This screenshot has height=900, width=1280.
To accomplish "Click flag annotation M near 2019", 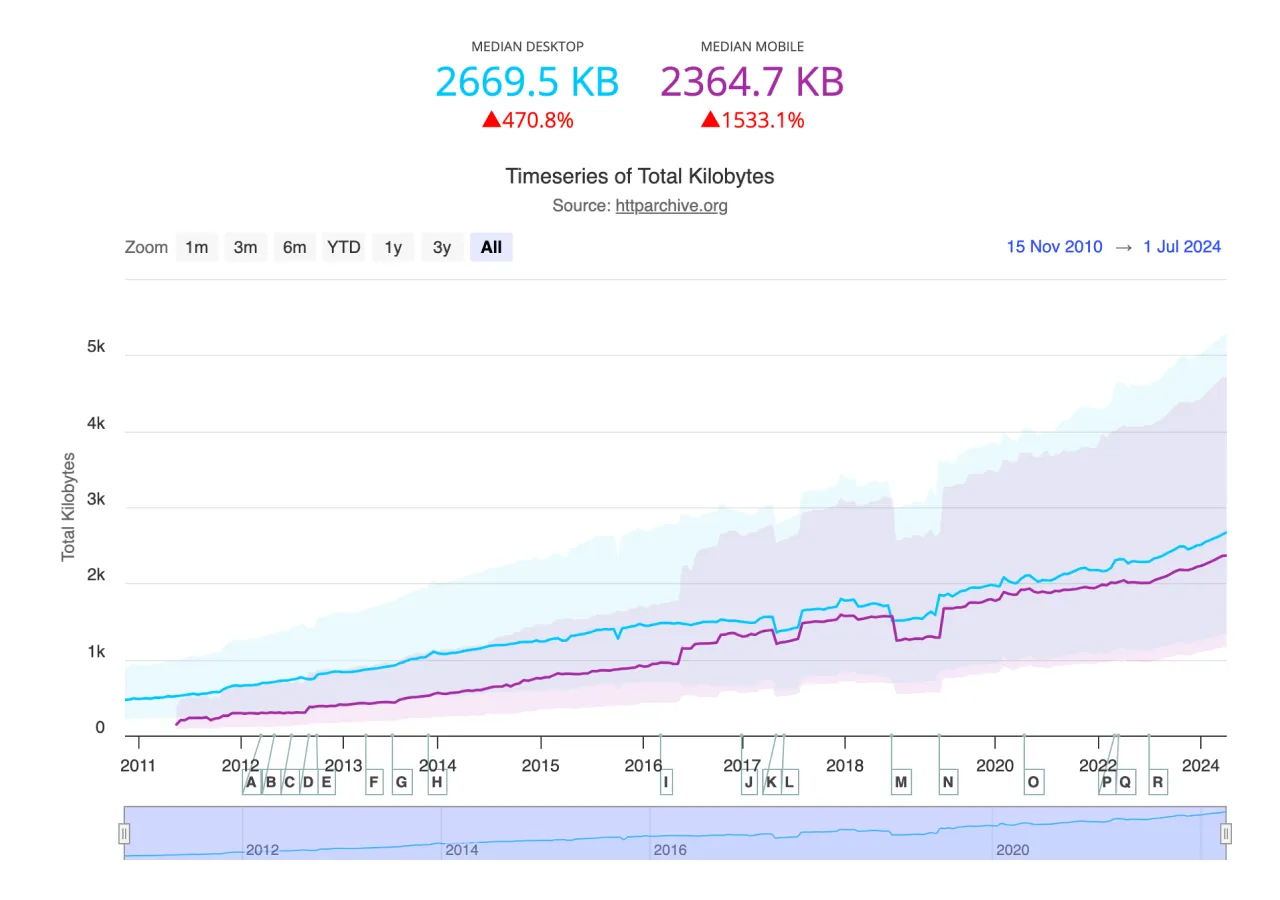I will [900, 782].
